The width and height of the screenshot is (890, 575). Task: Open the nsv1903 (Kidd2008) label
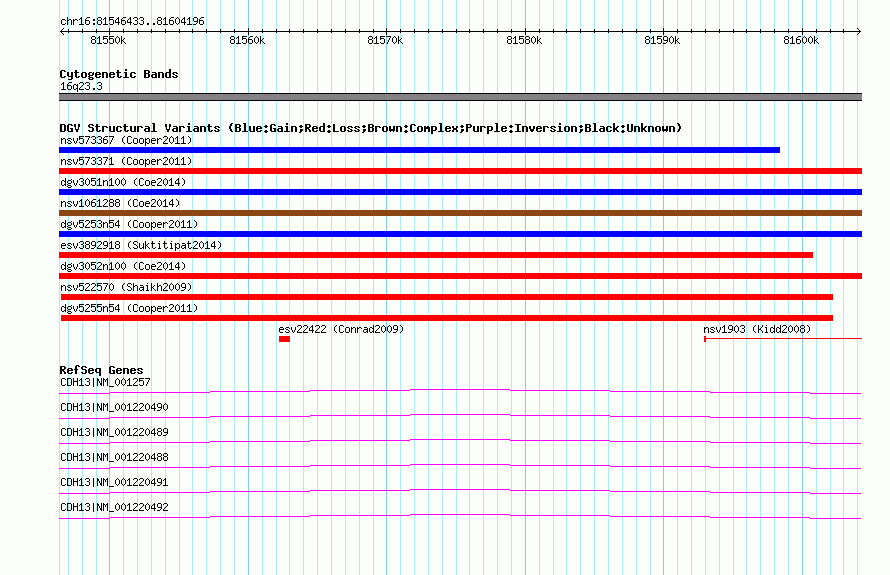757,329
